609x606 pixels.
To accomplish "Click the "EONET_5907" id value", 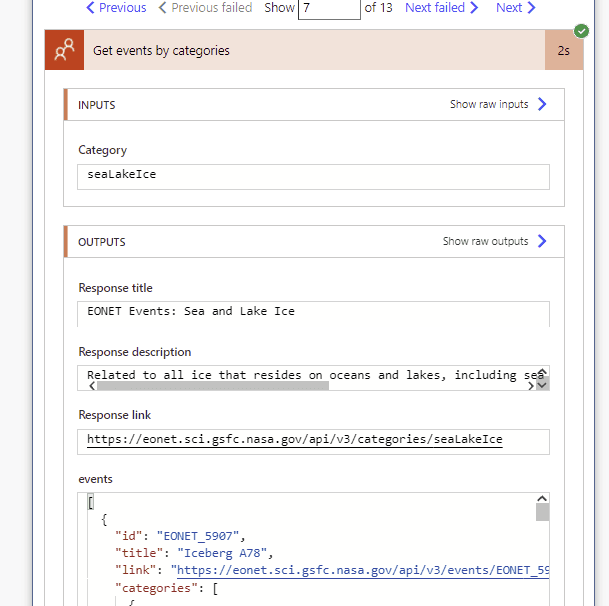I will pyautogui.click(x=198, y=536).
